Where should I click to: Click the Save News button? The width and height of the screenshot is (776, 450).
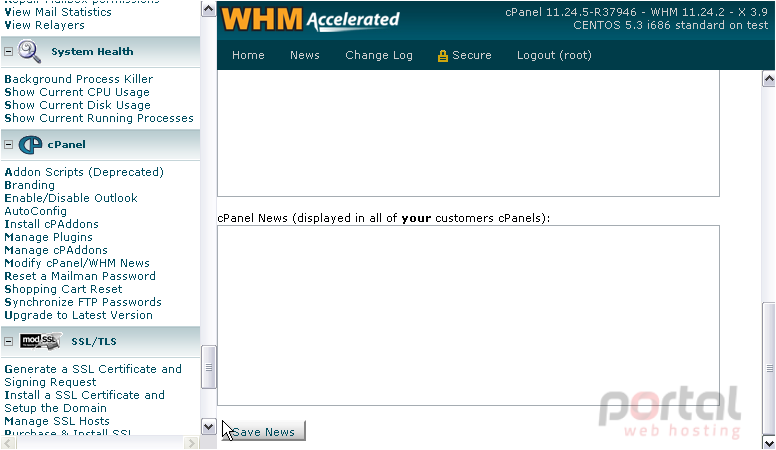click(x=263, y=432)
